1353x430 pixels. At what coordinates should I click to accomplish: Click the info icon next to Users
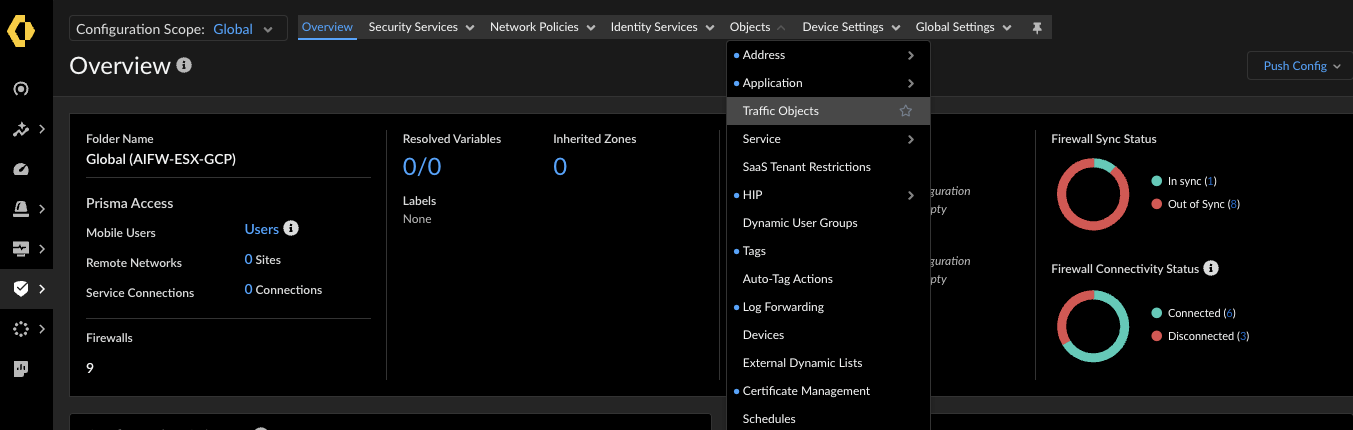coord(291,229)
